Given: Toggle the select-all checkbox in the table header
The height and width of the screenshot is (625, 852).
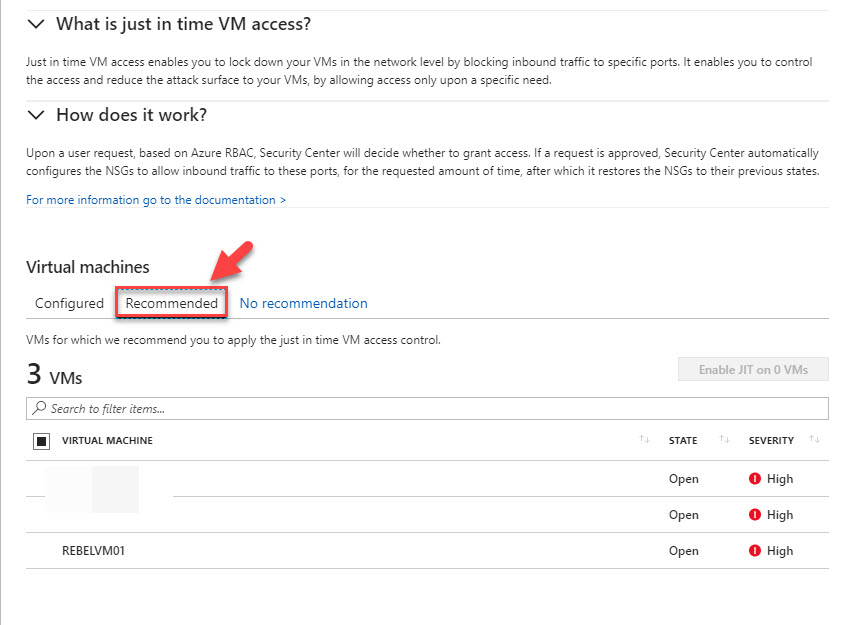Looking at the screenshot, I should [41, 440].
